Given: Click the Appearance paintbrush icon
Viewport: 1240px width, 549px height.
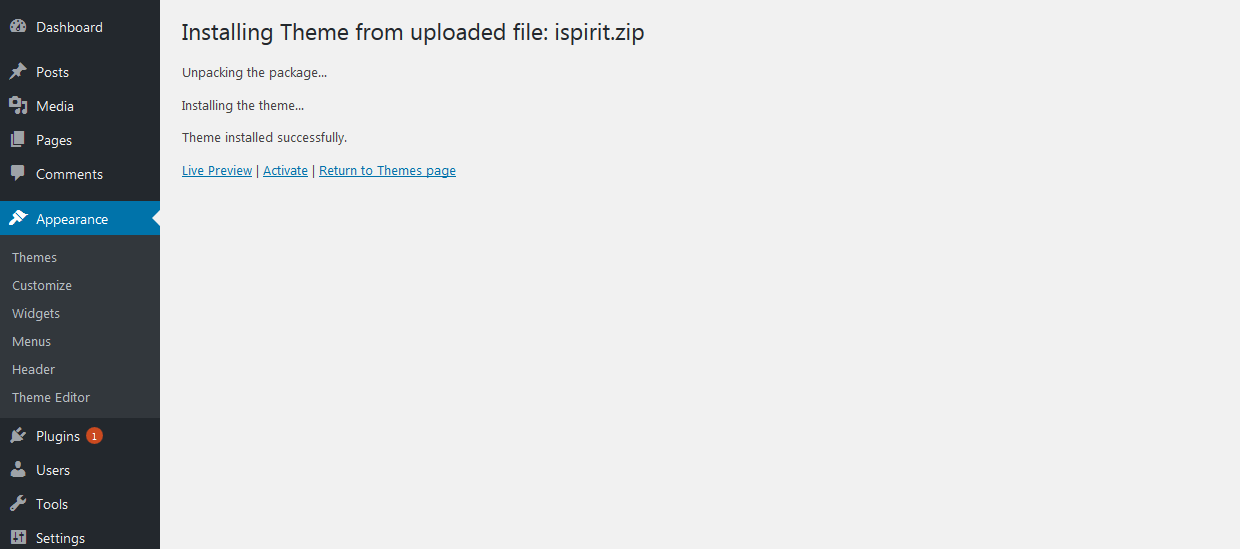Looking at the screenshot, I should (18, 219).
